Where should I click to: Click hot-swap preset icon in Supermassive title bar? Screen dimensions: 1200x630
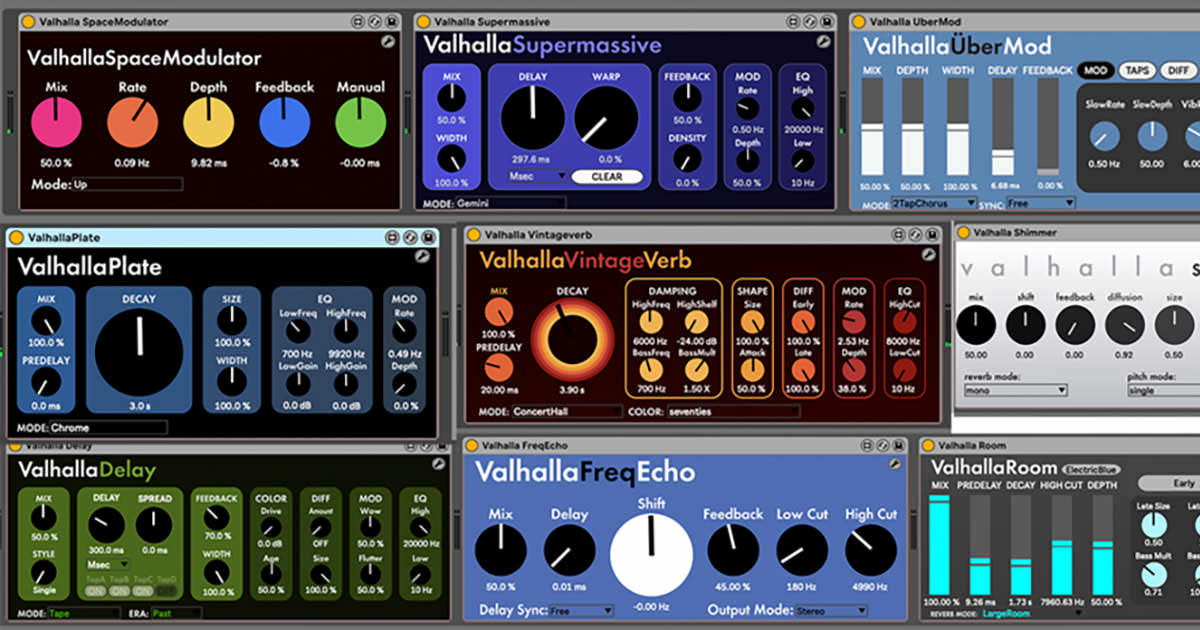click(x=809, y=21)
